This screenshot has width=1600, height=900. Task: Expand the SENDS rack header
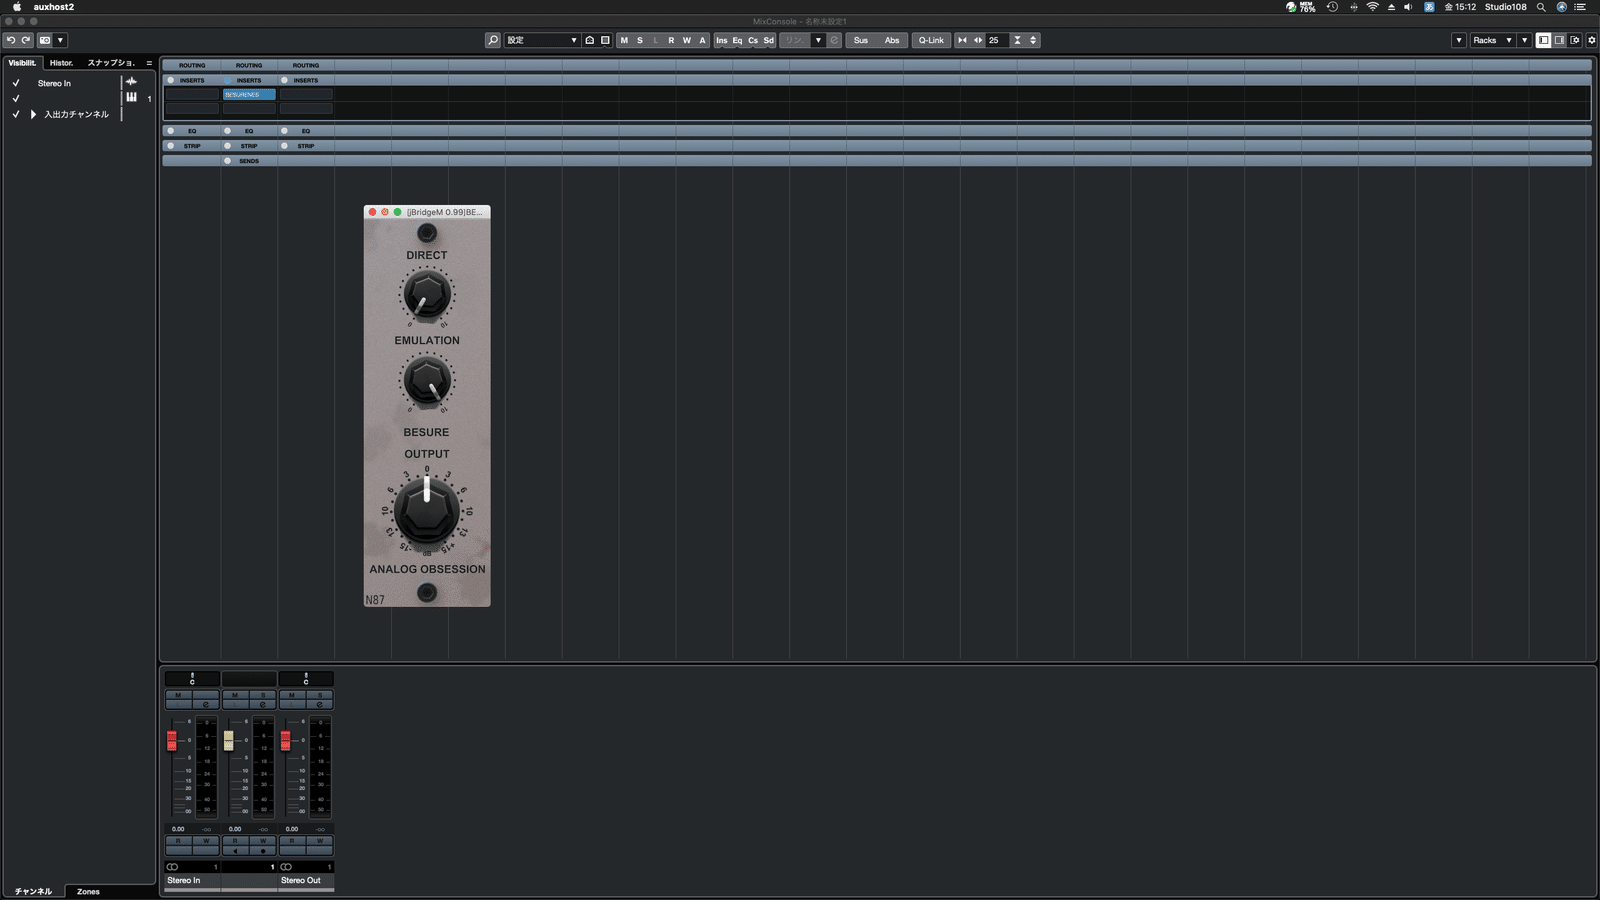(x=249, y=160)
